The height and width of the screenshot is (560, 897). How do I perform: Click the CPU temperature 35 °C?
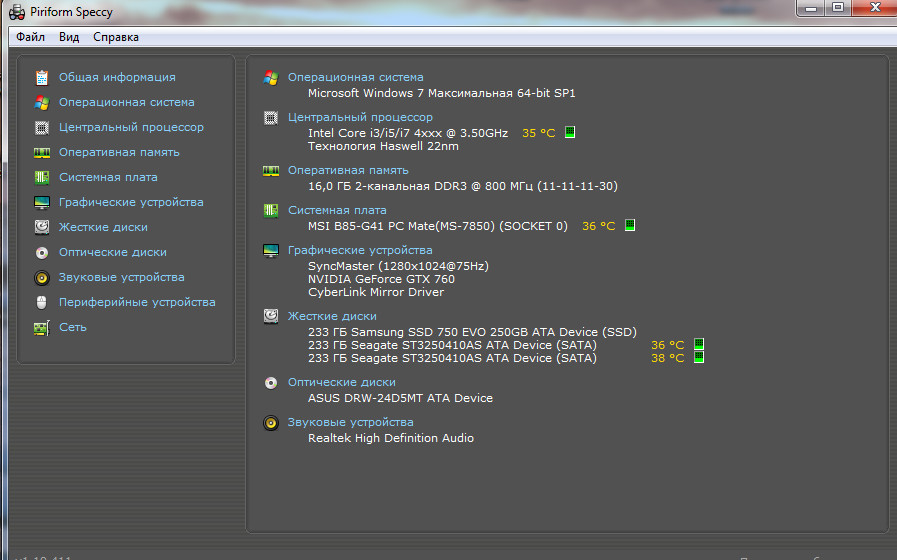538,133
